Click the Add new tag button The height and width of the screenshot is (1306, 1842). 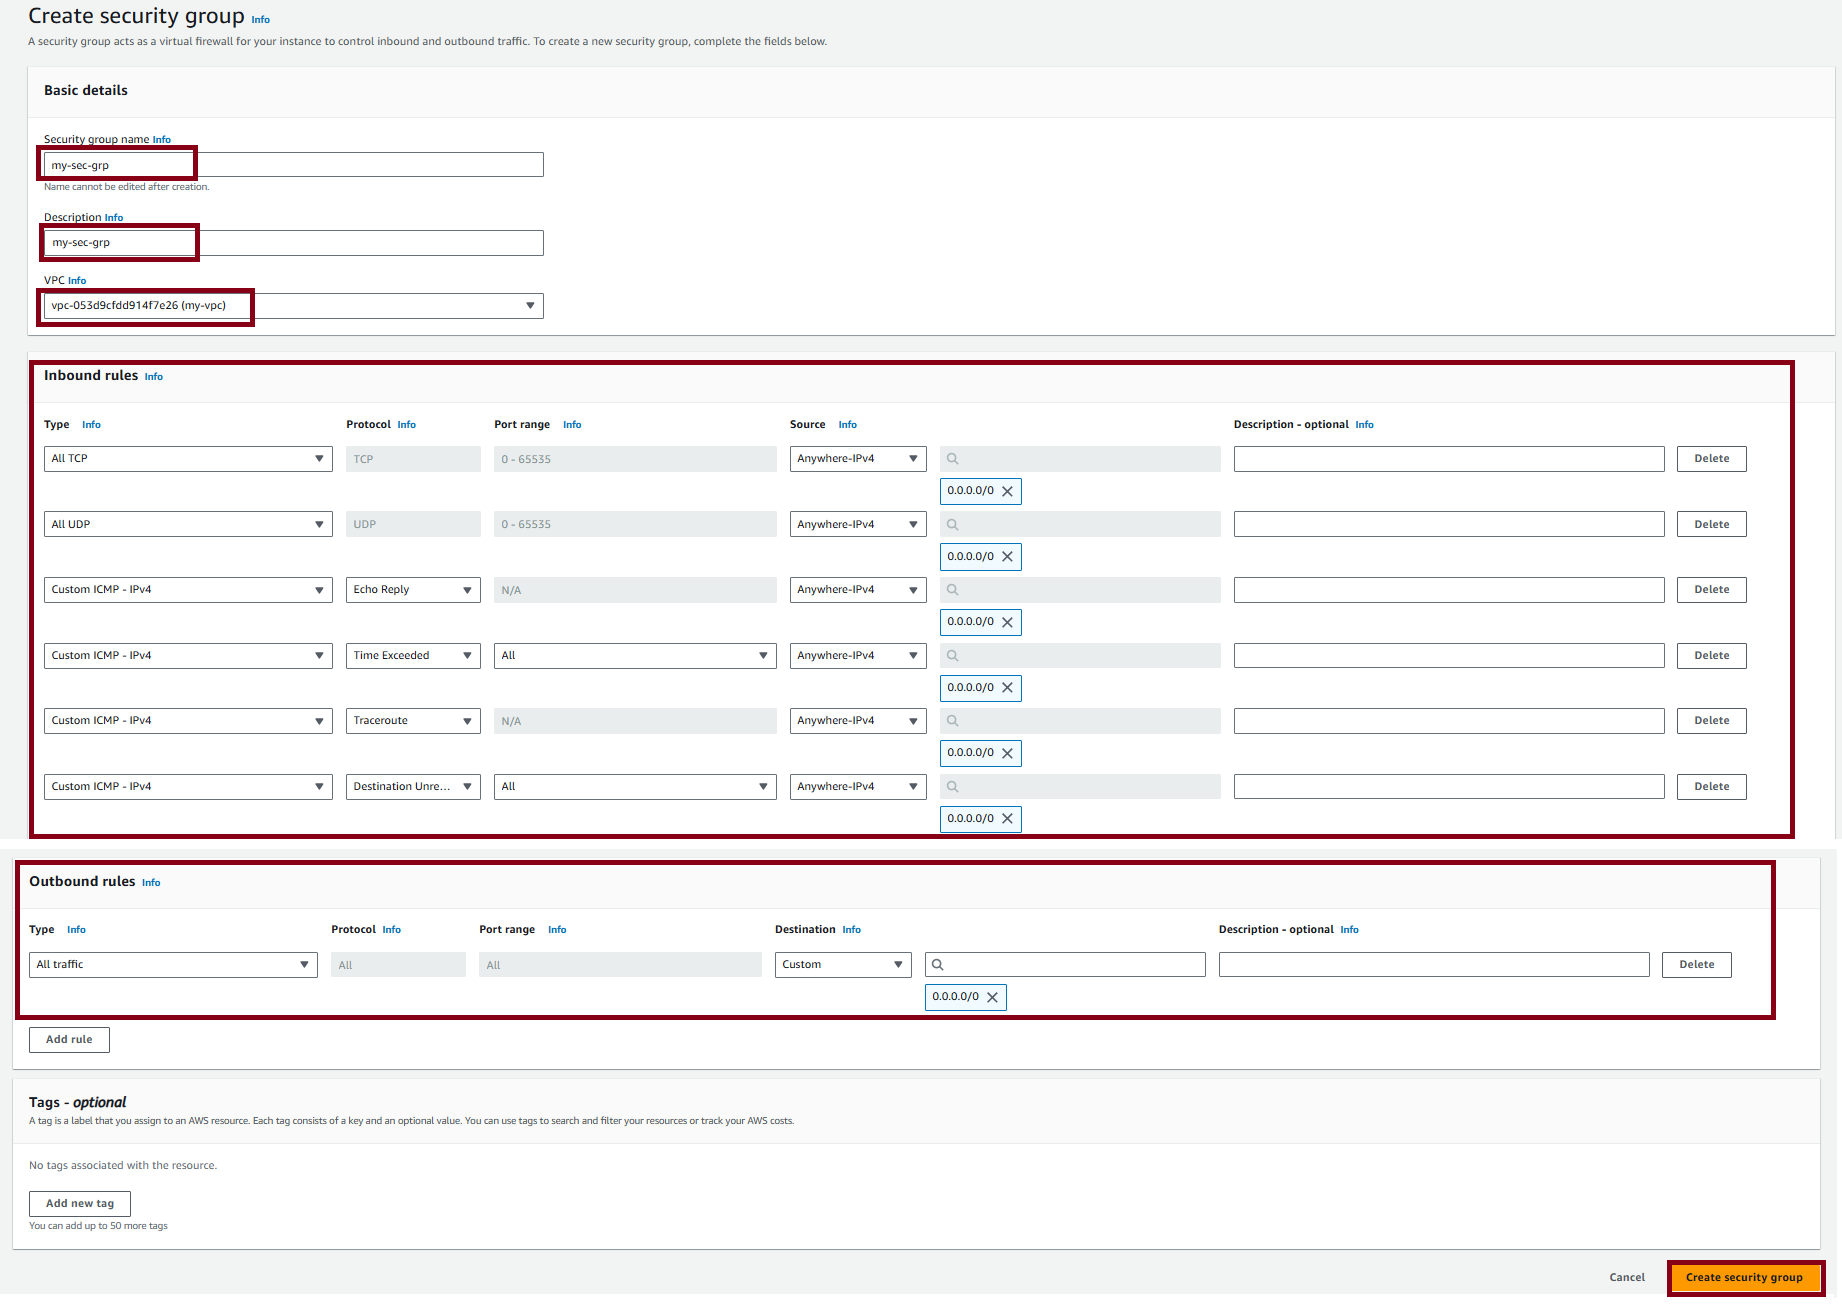(x=80, y=1204)
